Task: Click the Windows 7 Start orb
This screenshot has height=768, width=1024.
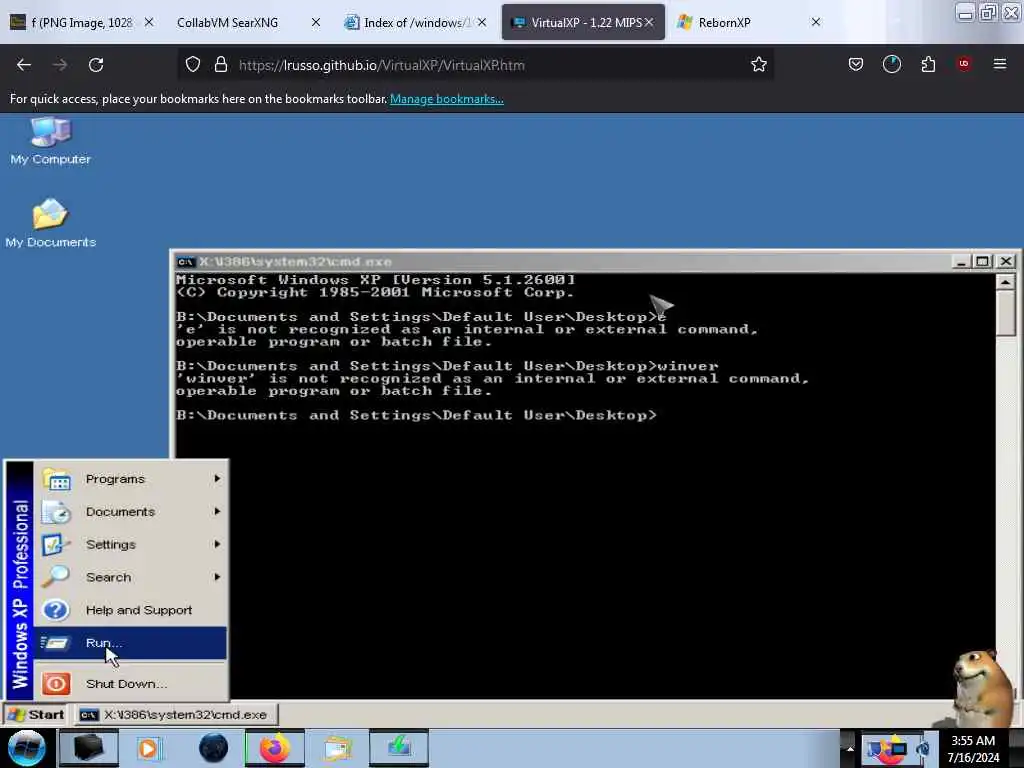Action: tap(26, 748)
